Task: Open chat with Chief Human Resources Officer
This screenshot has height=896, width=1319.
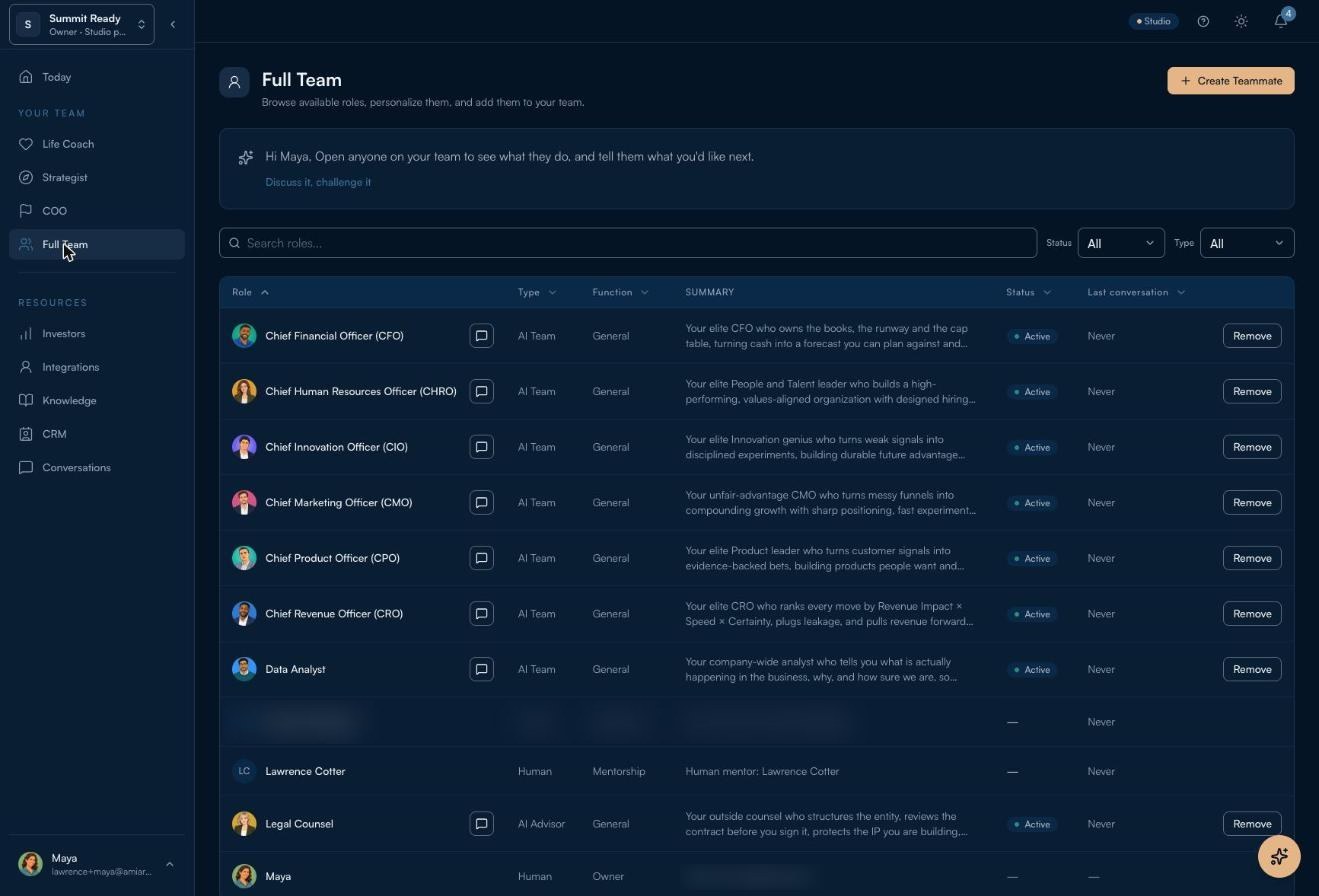Action: click(481, 392)
